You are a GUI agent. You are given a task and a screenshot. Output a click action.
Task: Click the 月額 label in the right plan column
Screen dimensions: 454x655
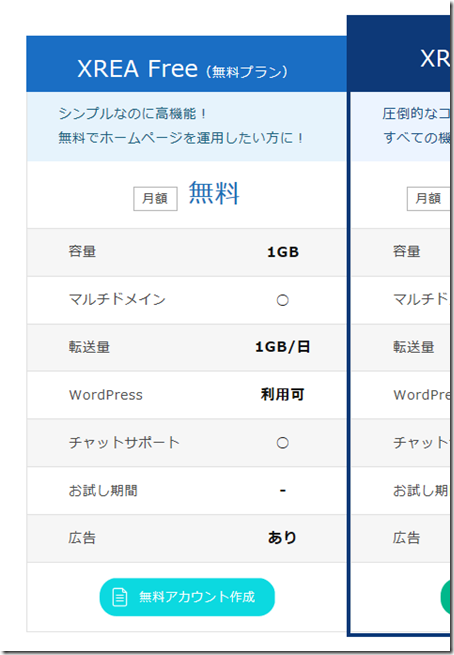point(428,198)
